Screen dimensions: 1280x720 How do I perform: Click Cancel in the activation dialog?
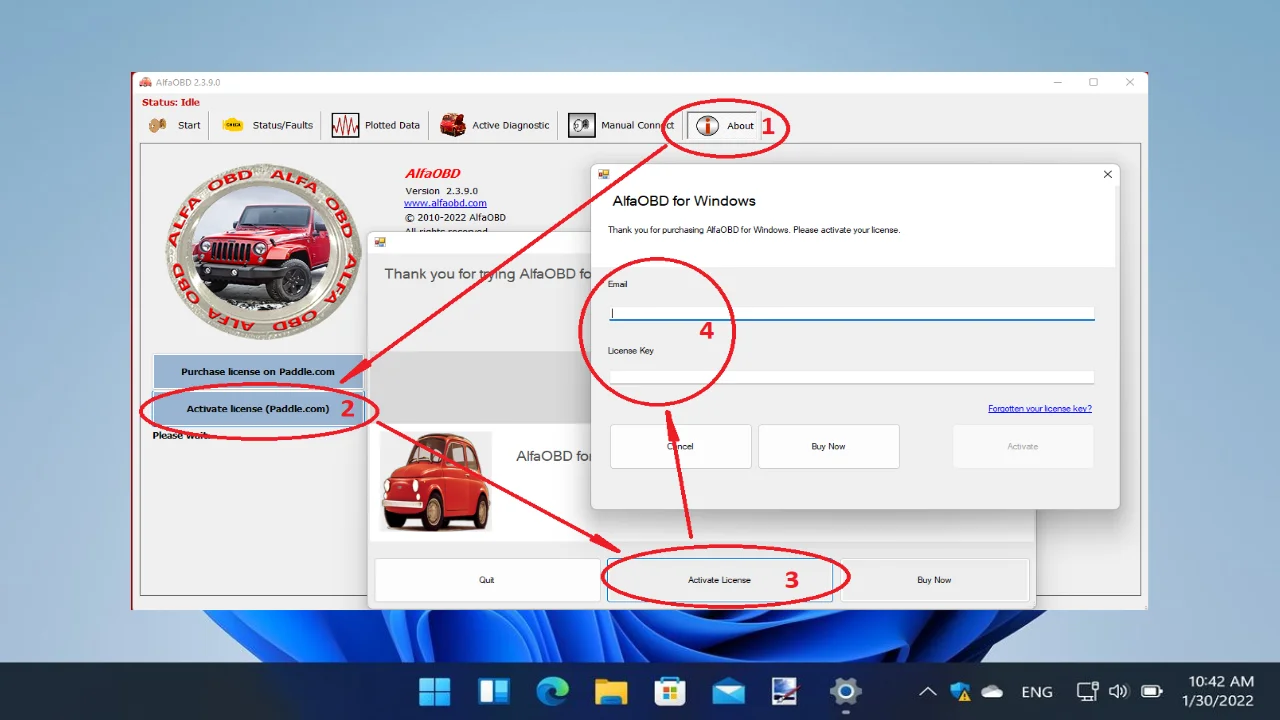click(x=680, y=446)
